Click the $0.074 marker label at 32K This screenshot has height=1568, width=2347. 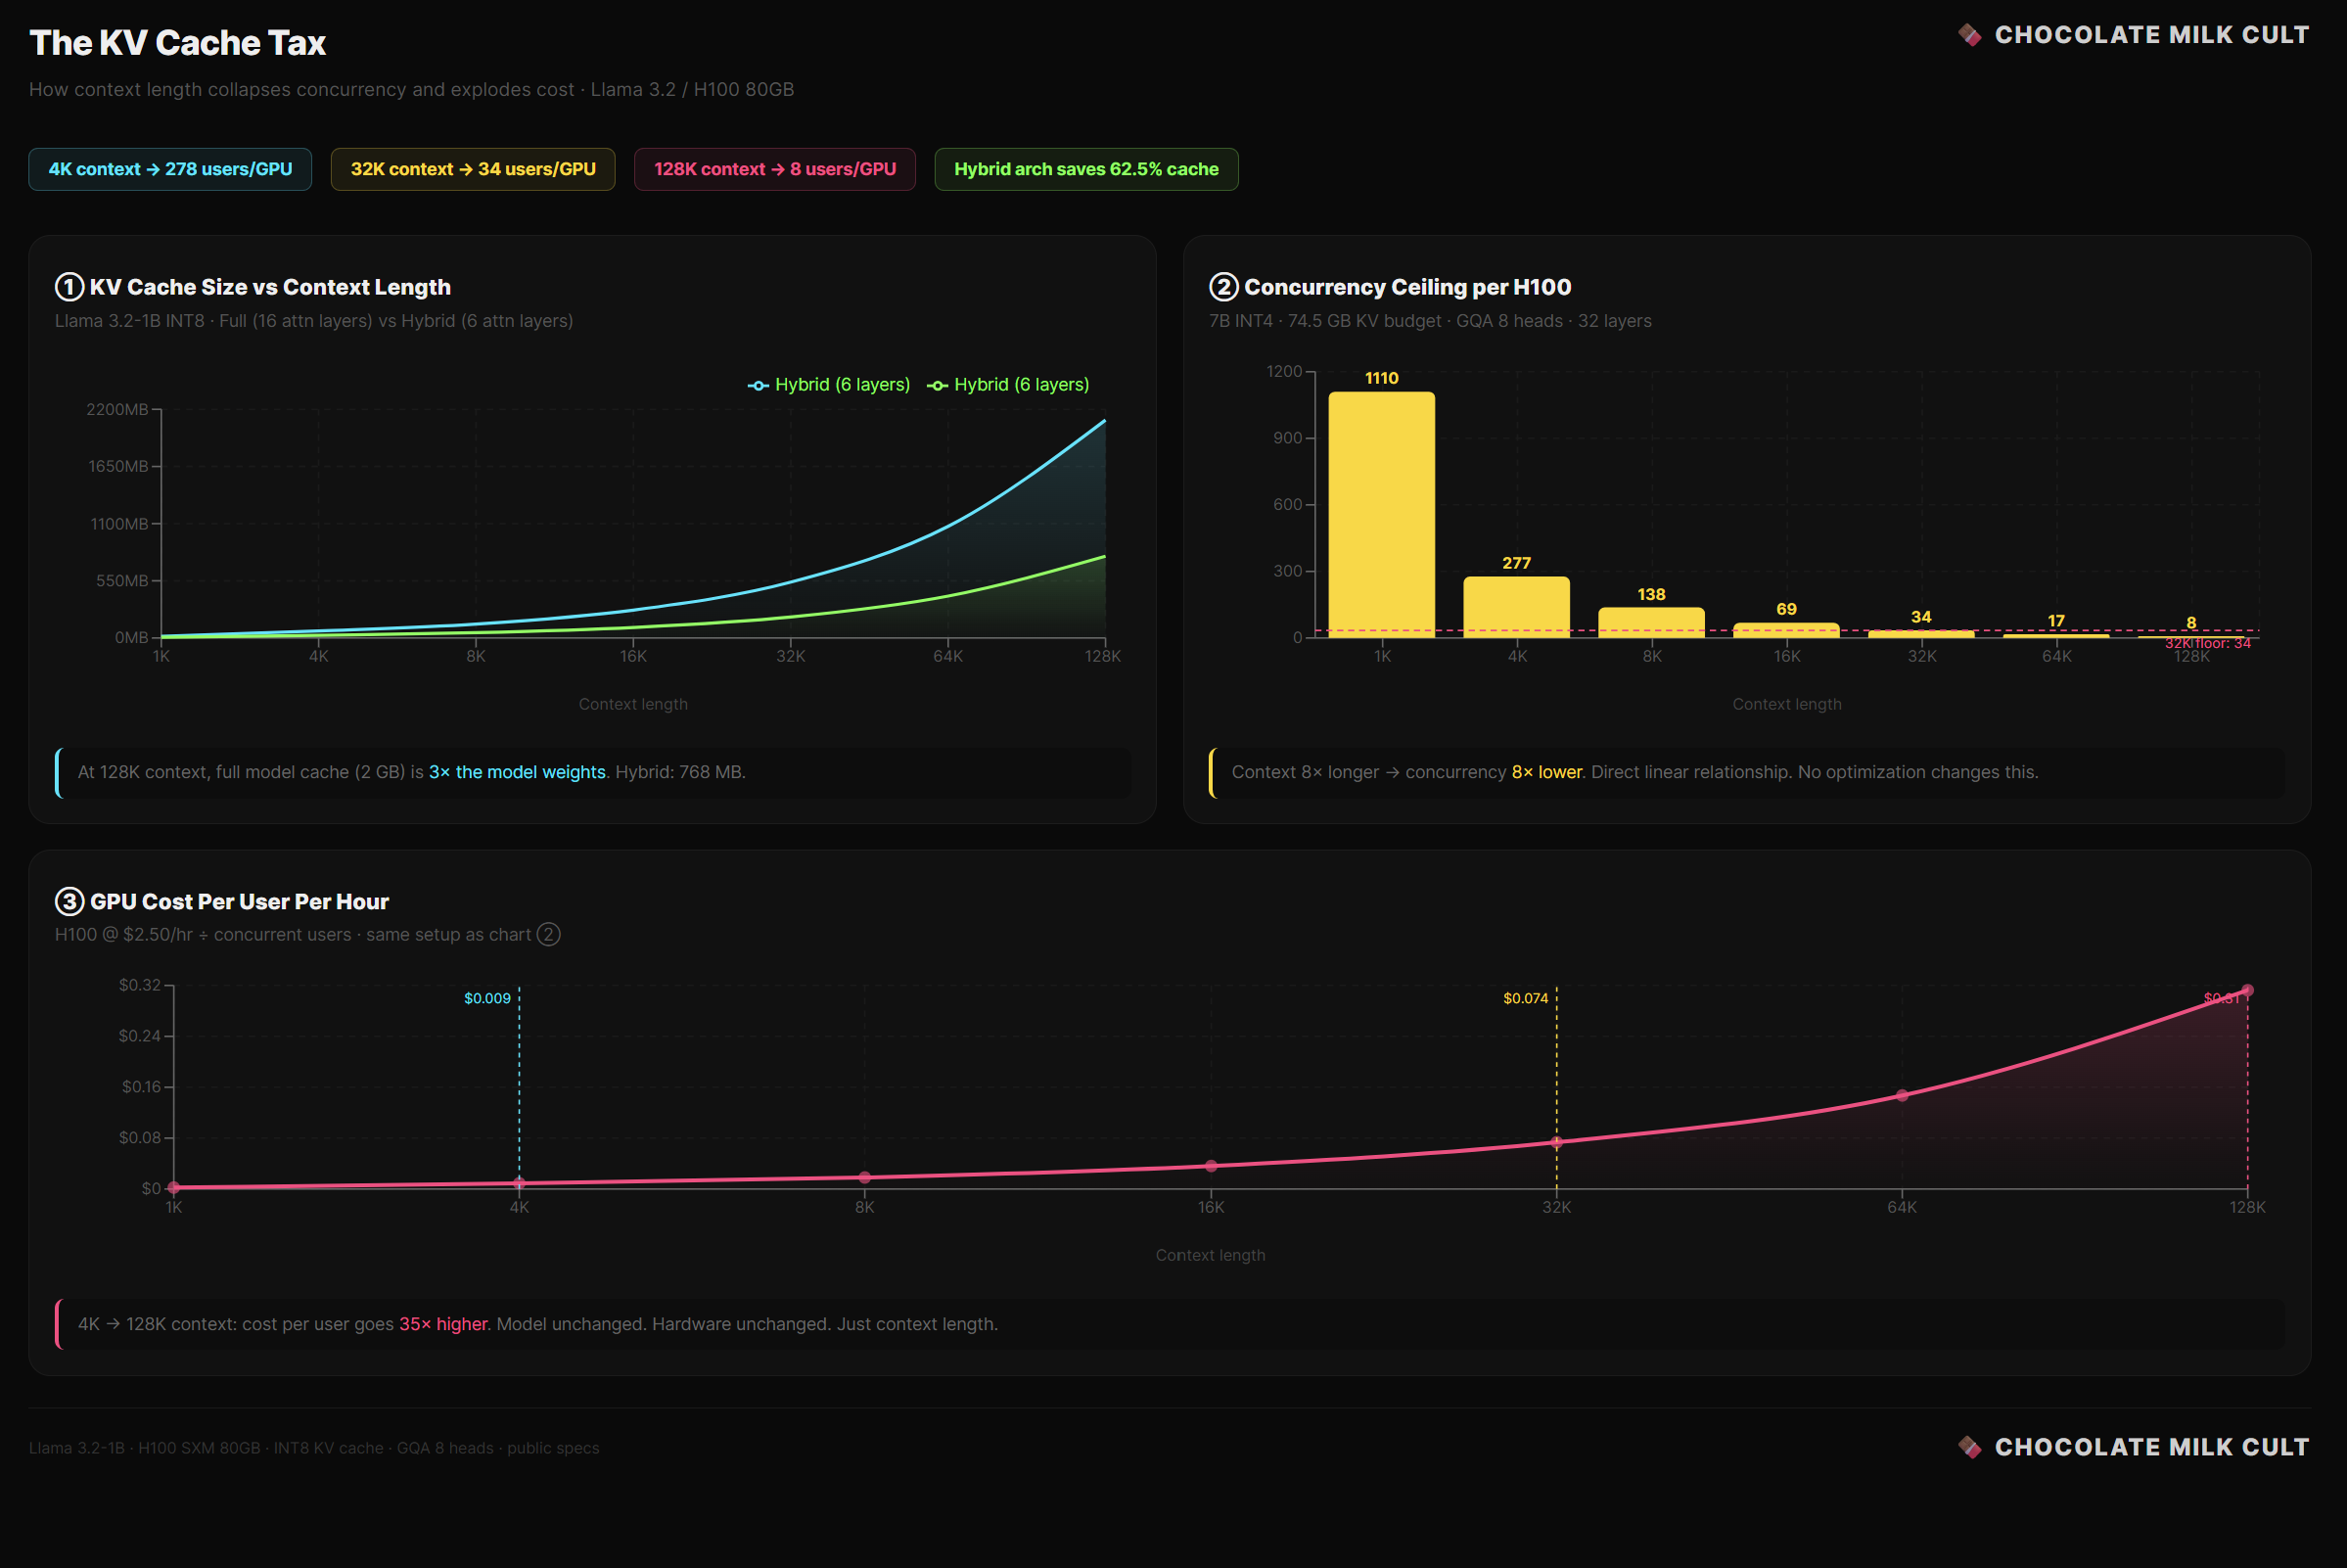(x=1525, y=998)
